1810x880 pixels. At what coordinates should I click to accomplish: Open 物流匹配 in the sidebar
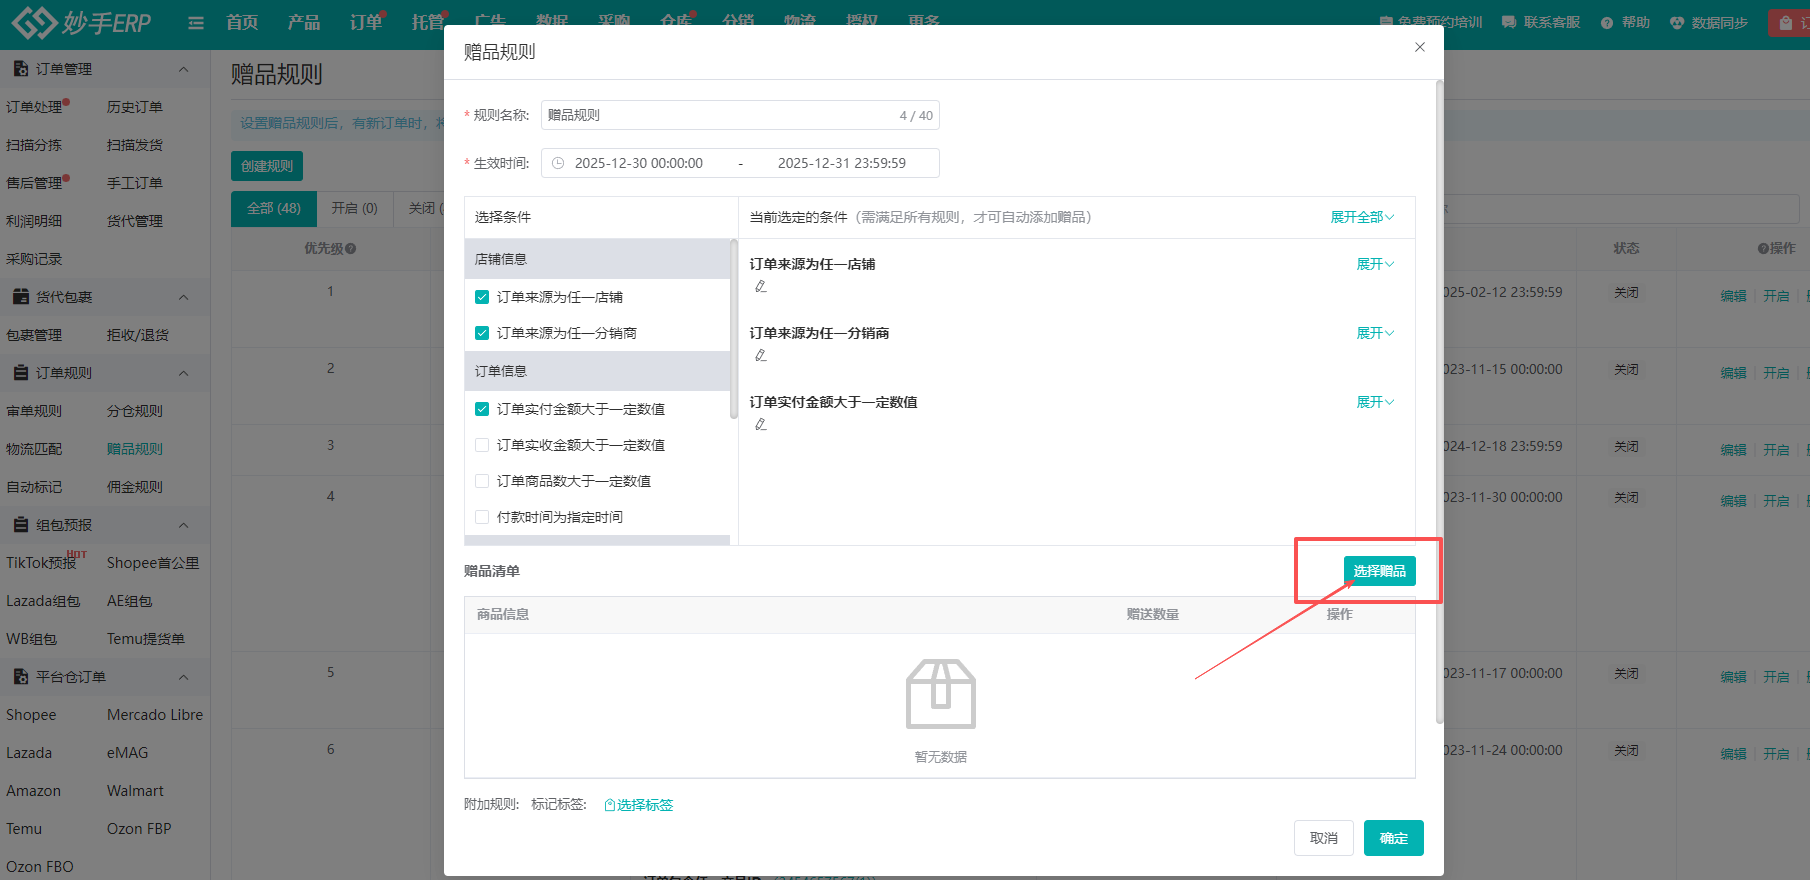pos(34,449)
